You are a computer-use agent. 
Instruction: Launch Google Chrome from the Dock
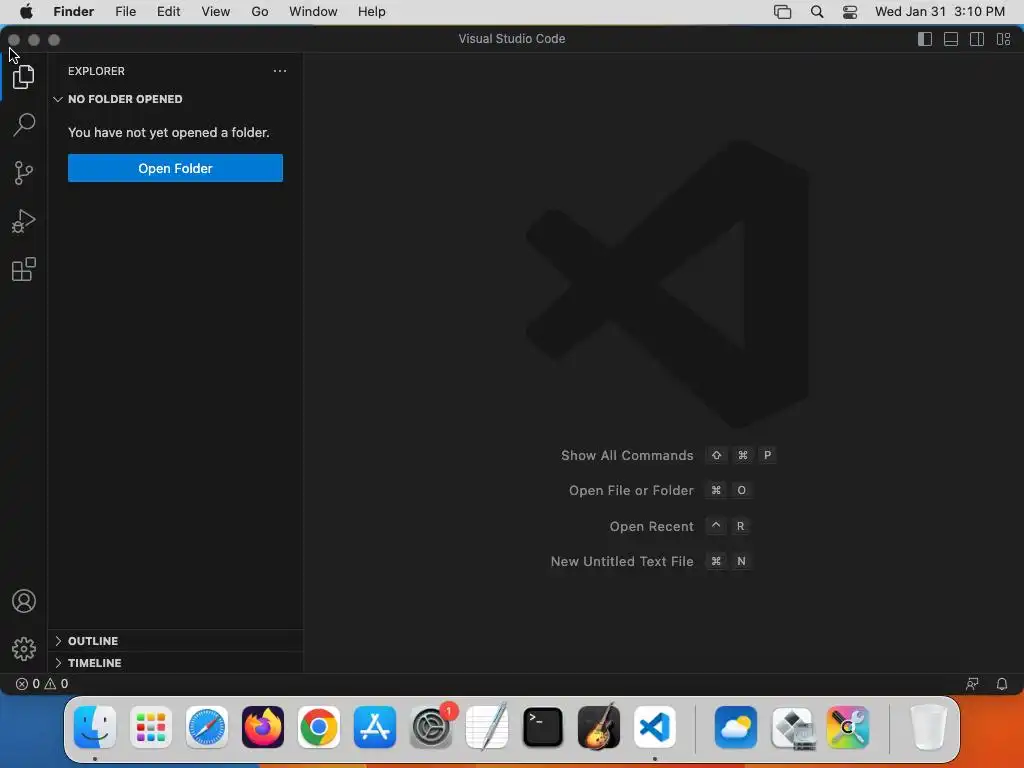click(319, 727)
